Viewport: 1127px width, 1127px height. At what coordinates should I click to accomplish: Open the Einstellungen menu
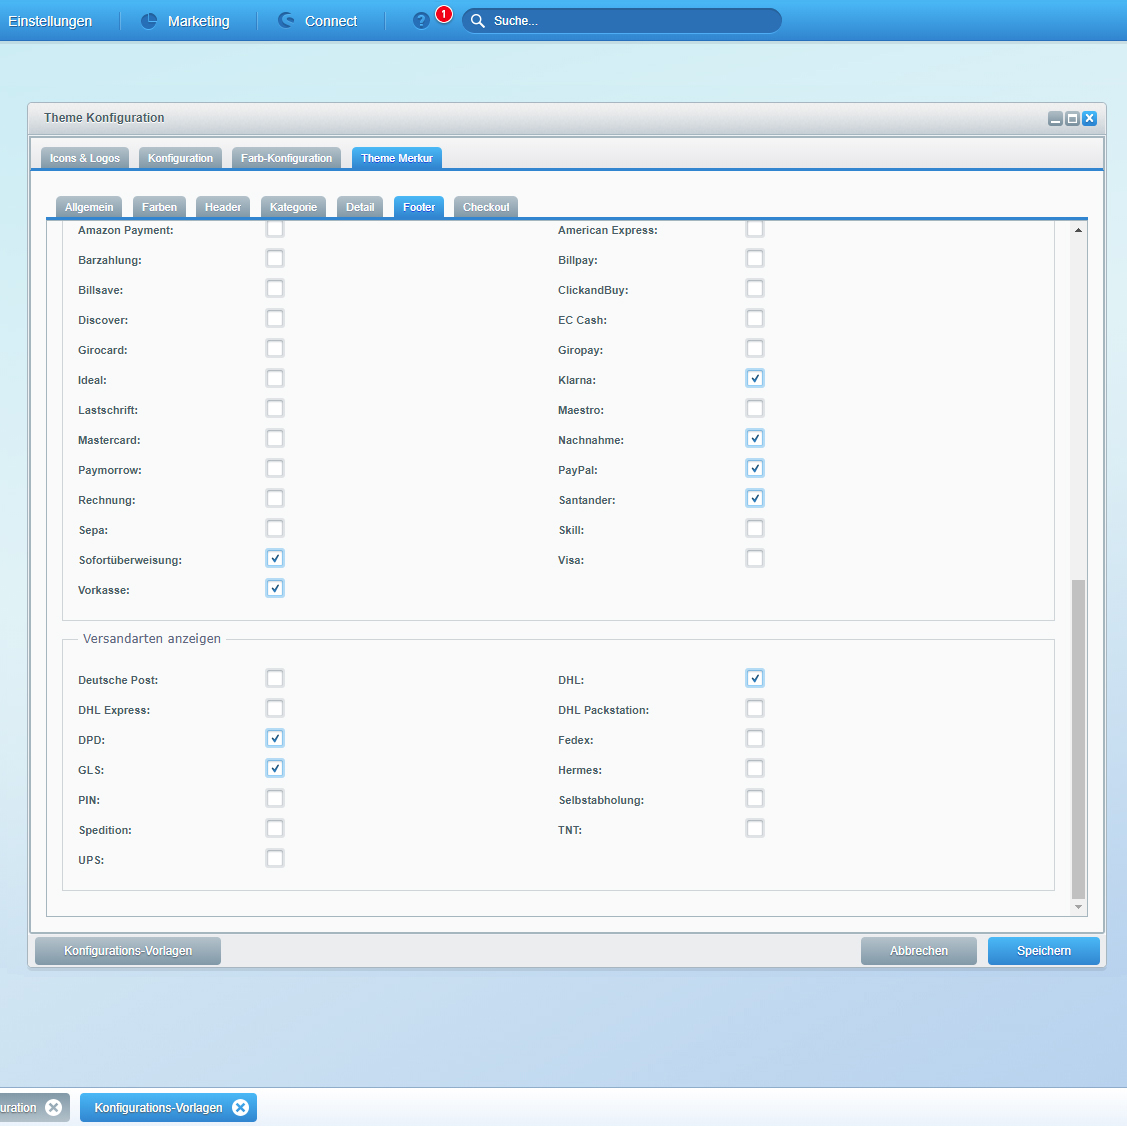click(x=50, y=21)
